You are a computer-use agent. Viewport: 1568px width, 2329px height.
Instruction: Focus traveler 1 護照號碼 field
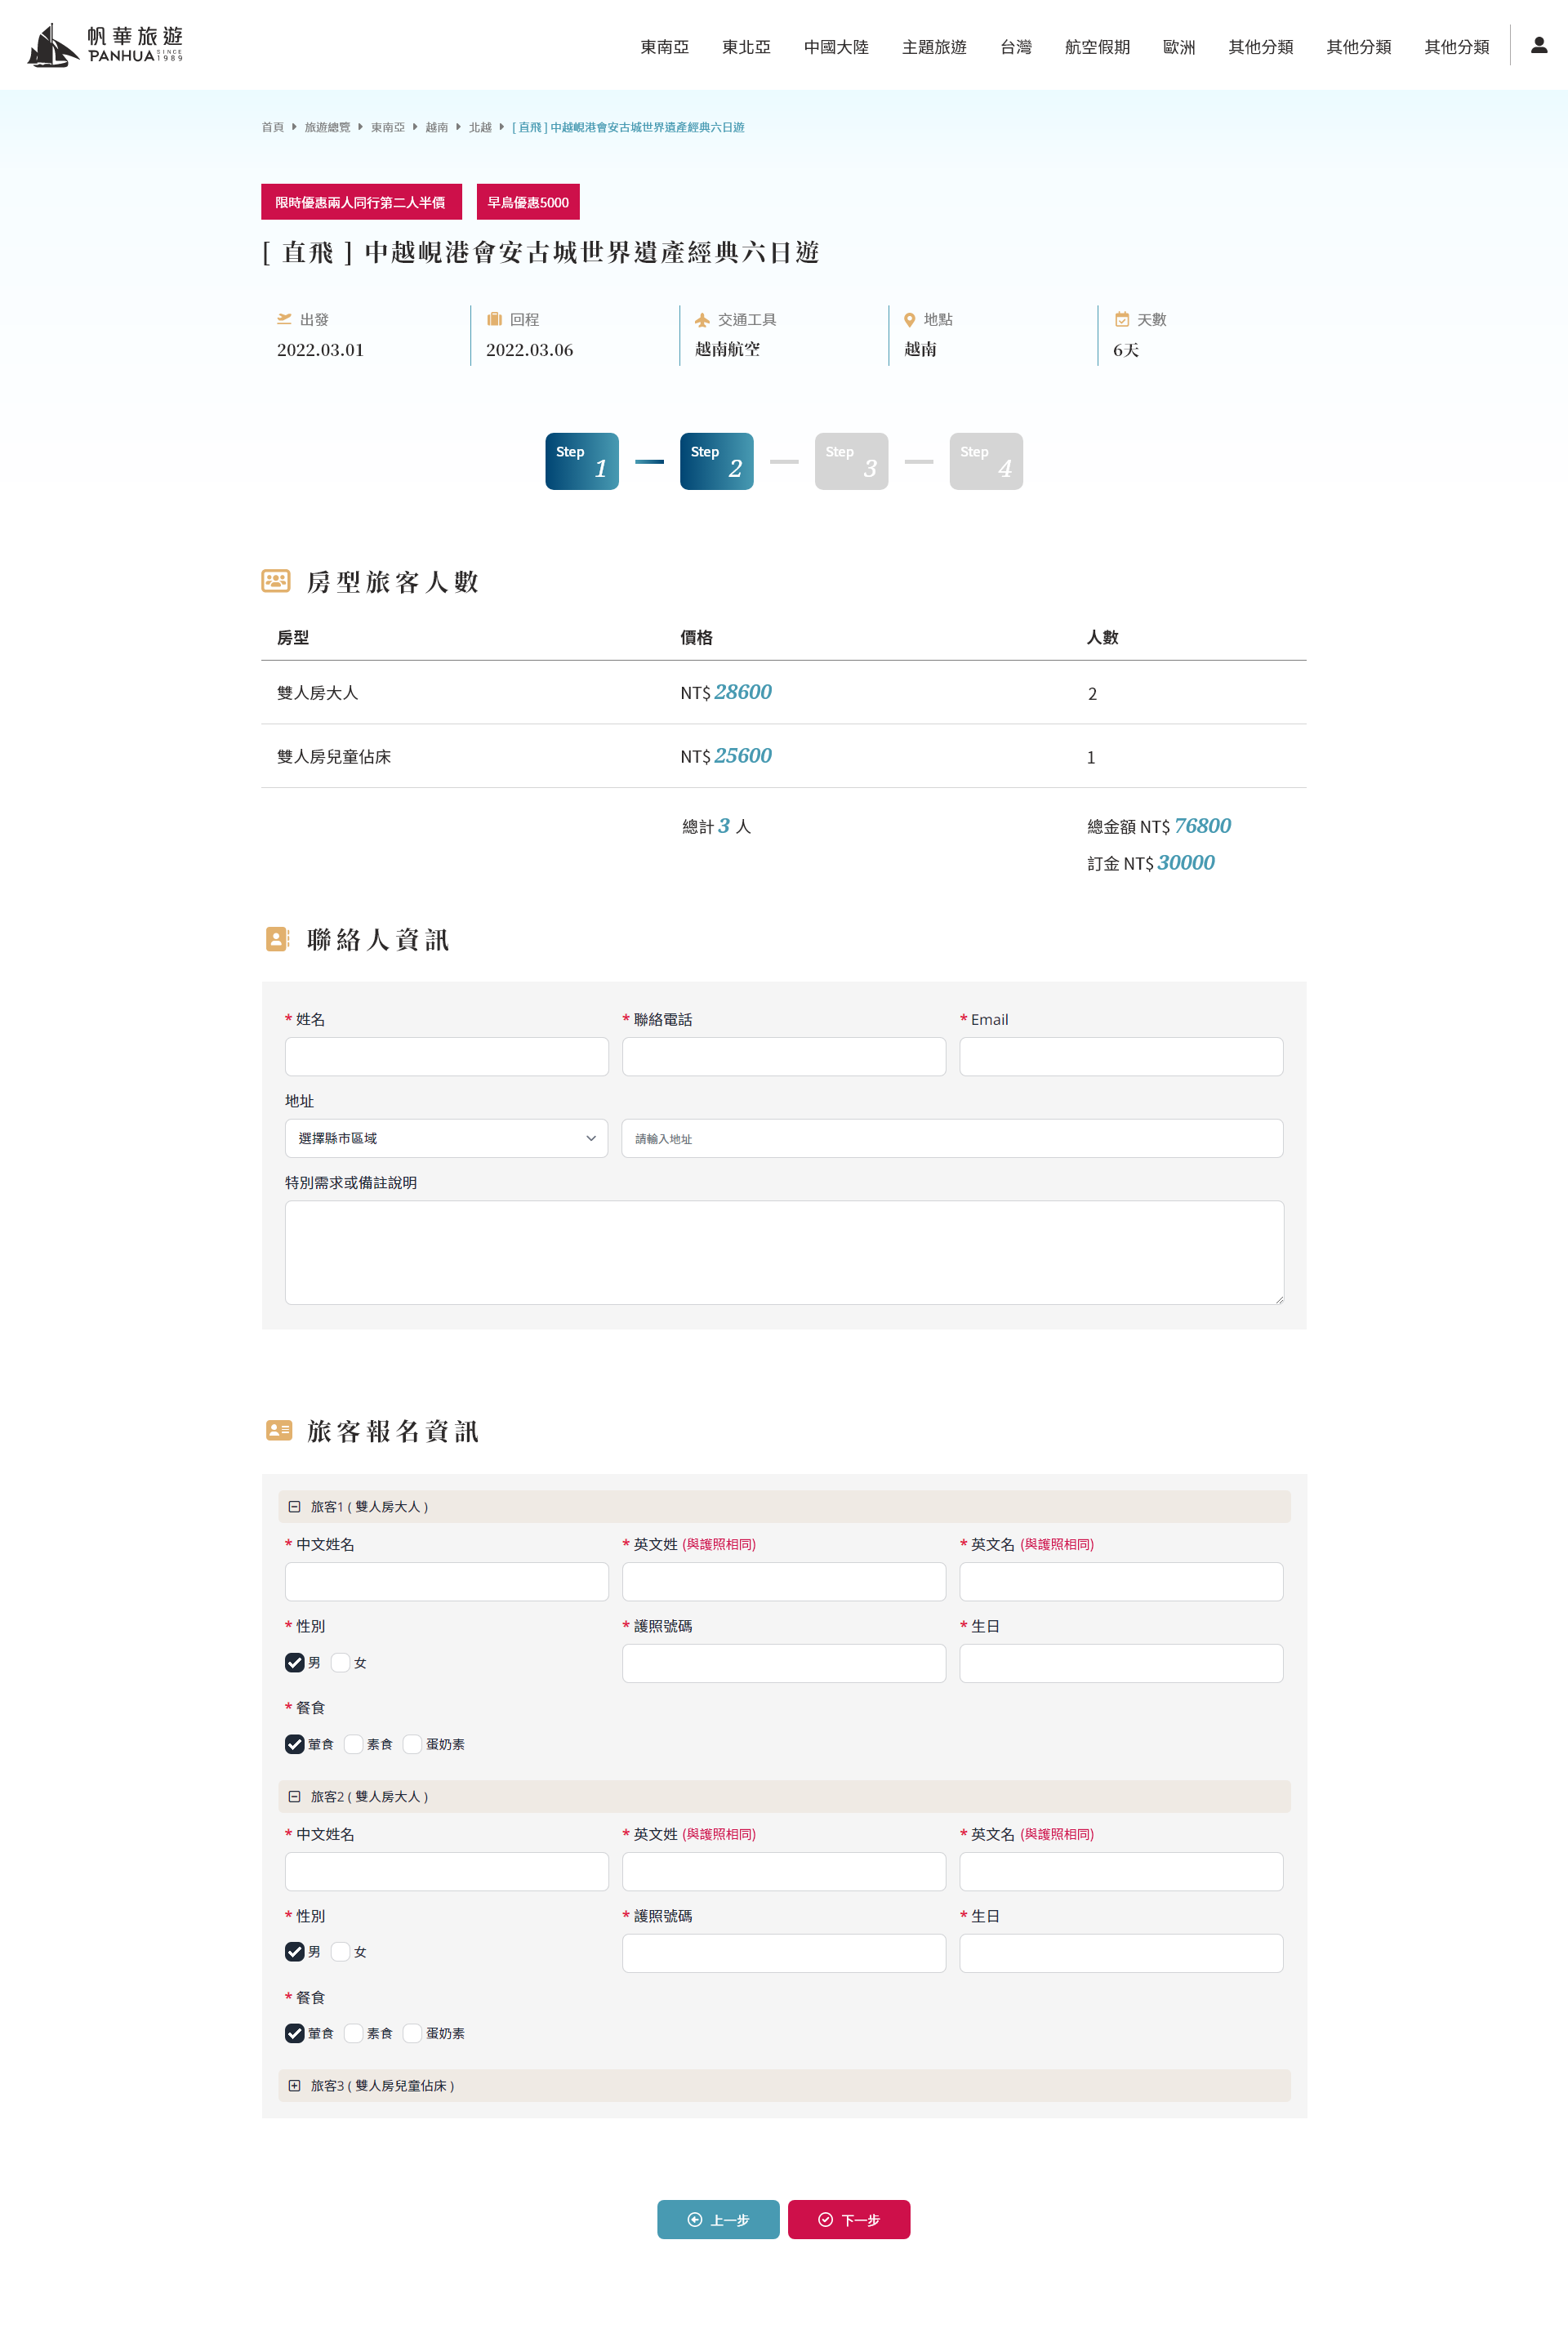point(784,1663)
